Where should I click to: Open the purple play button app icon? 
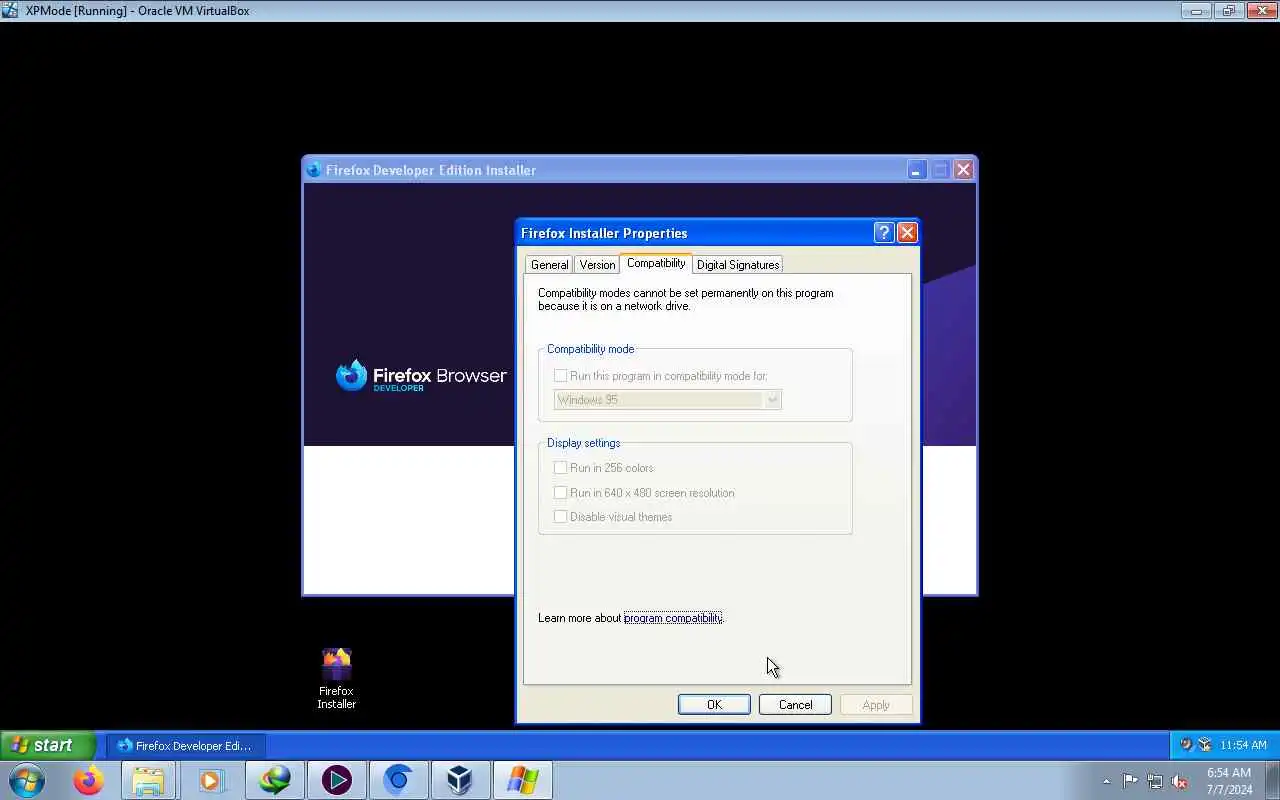coord(336,780)
